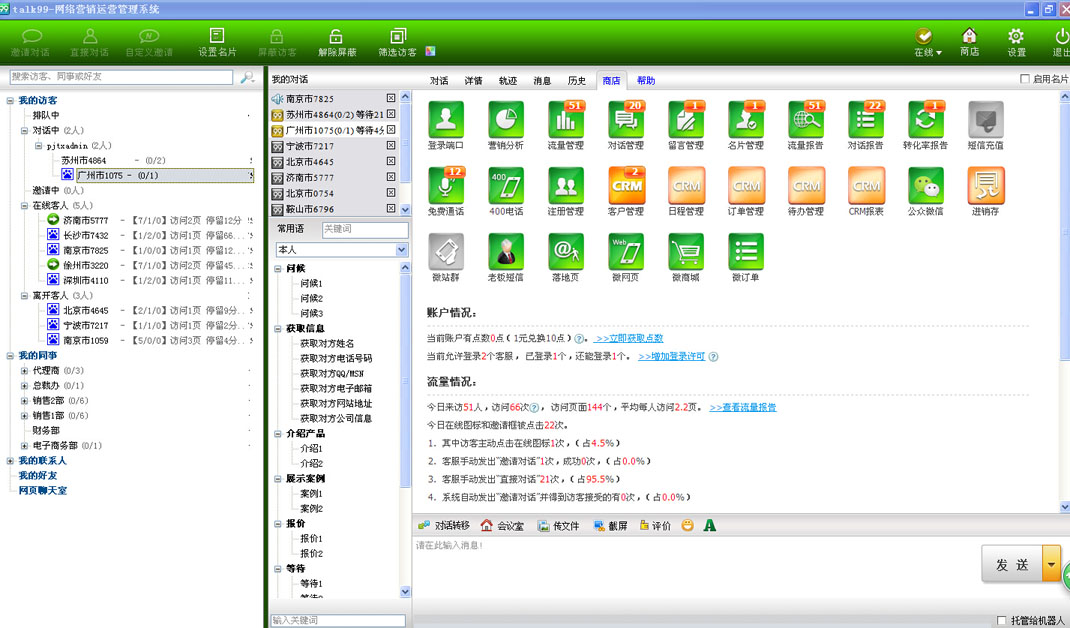Screen dimensions: 1070x628
Task: Click the visitor search input field
Action: pyautogui.click(x=124, y=77)
